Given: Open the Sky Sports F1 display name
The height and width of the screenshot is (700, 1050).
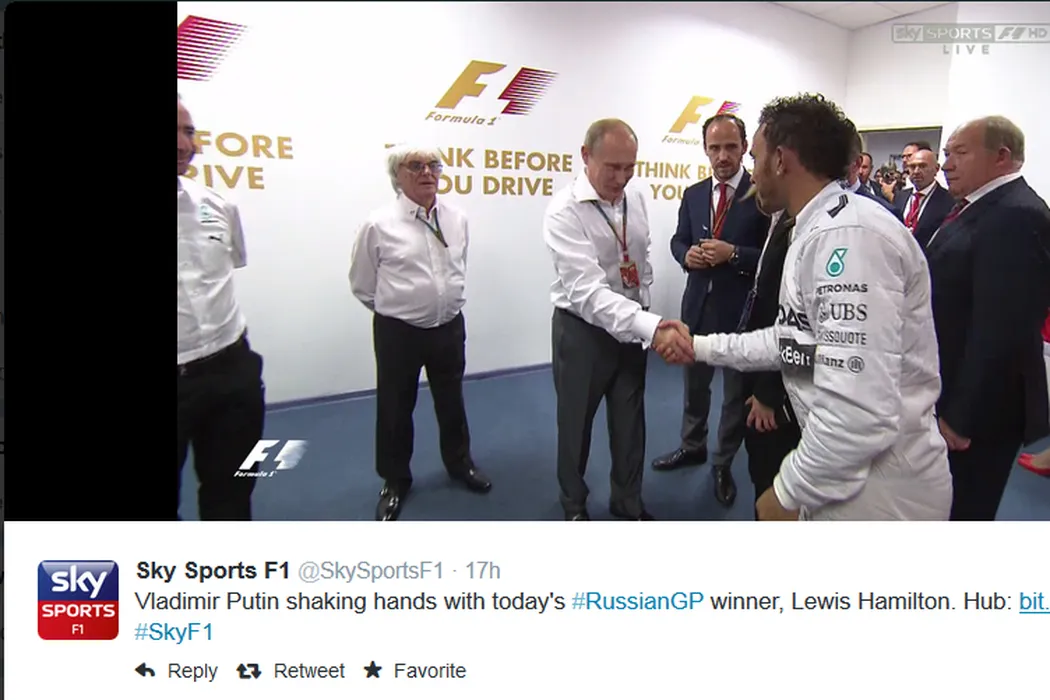Looking at the screenshot, I should click(213, 571).
